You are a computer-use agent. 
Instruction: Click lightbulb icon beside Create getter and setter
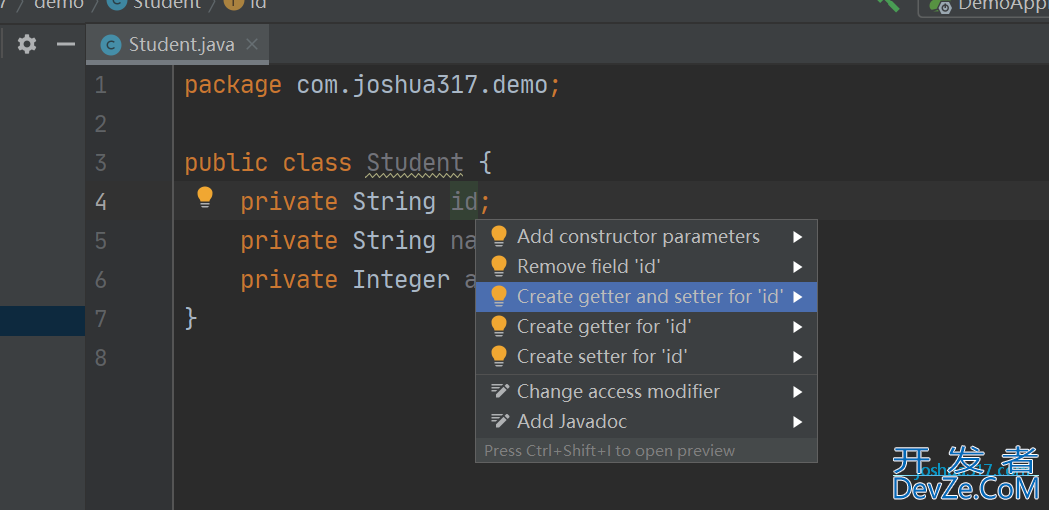point(499,296)
